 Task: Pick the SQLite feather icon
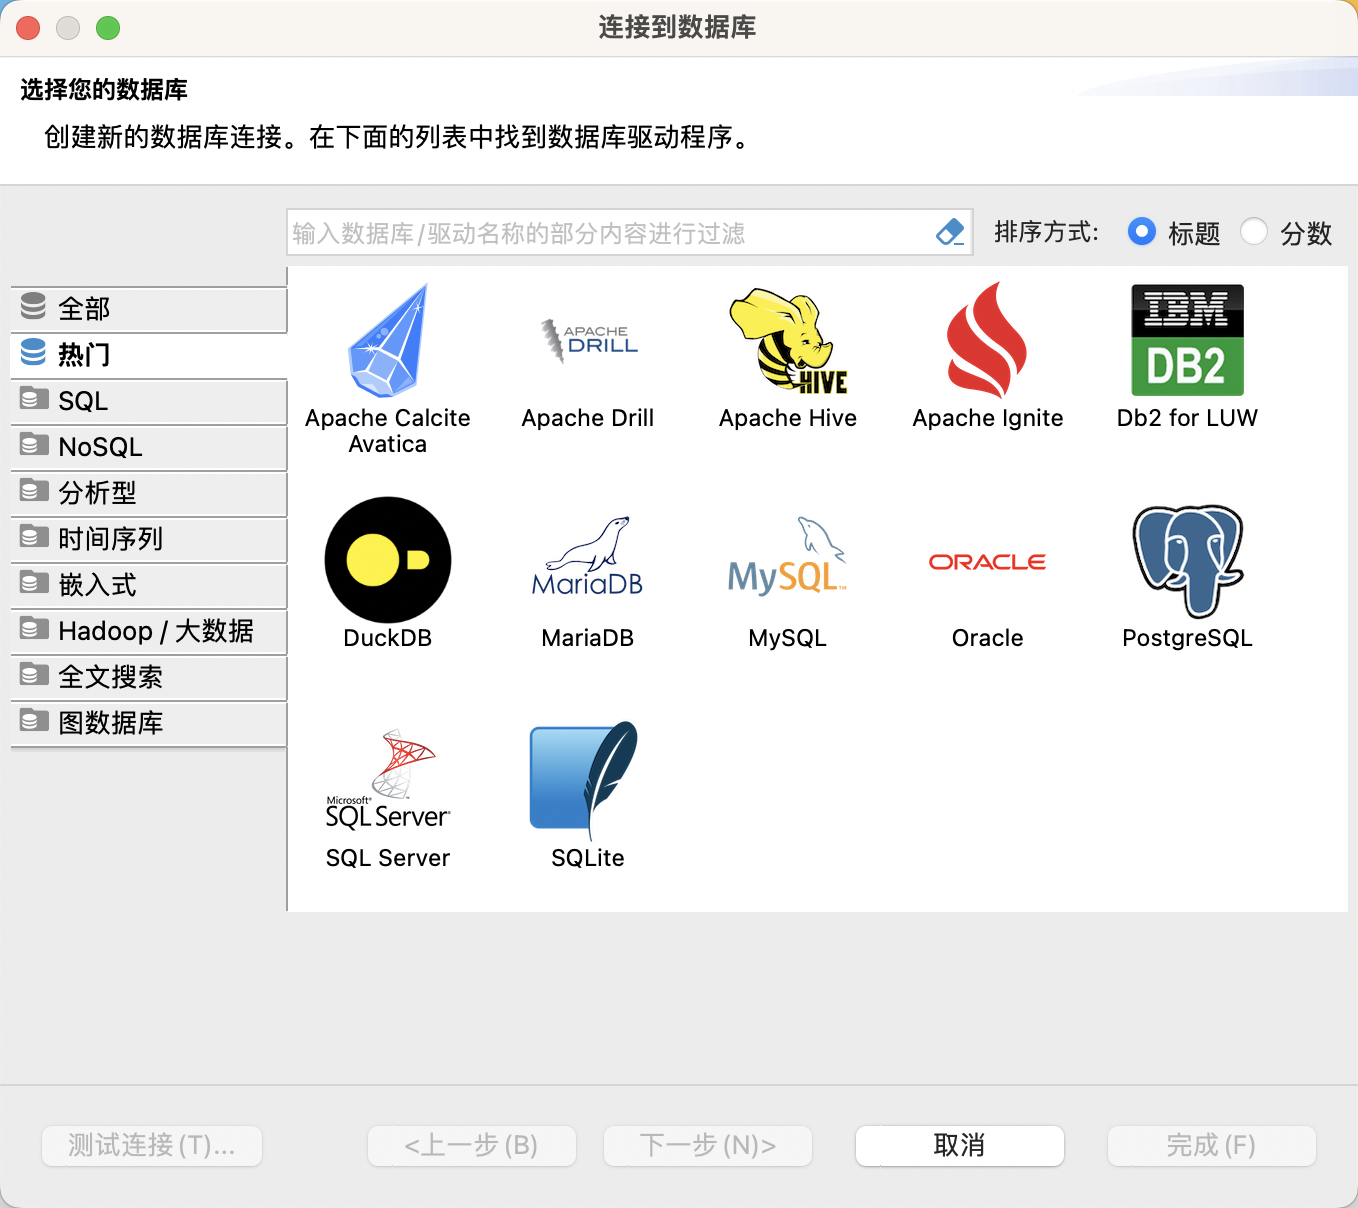(x=585, y=779)
